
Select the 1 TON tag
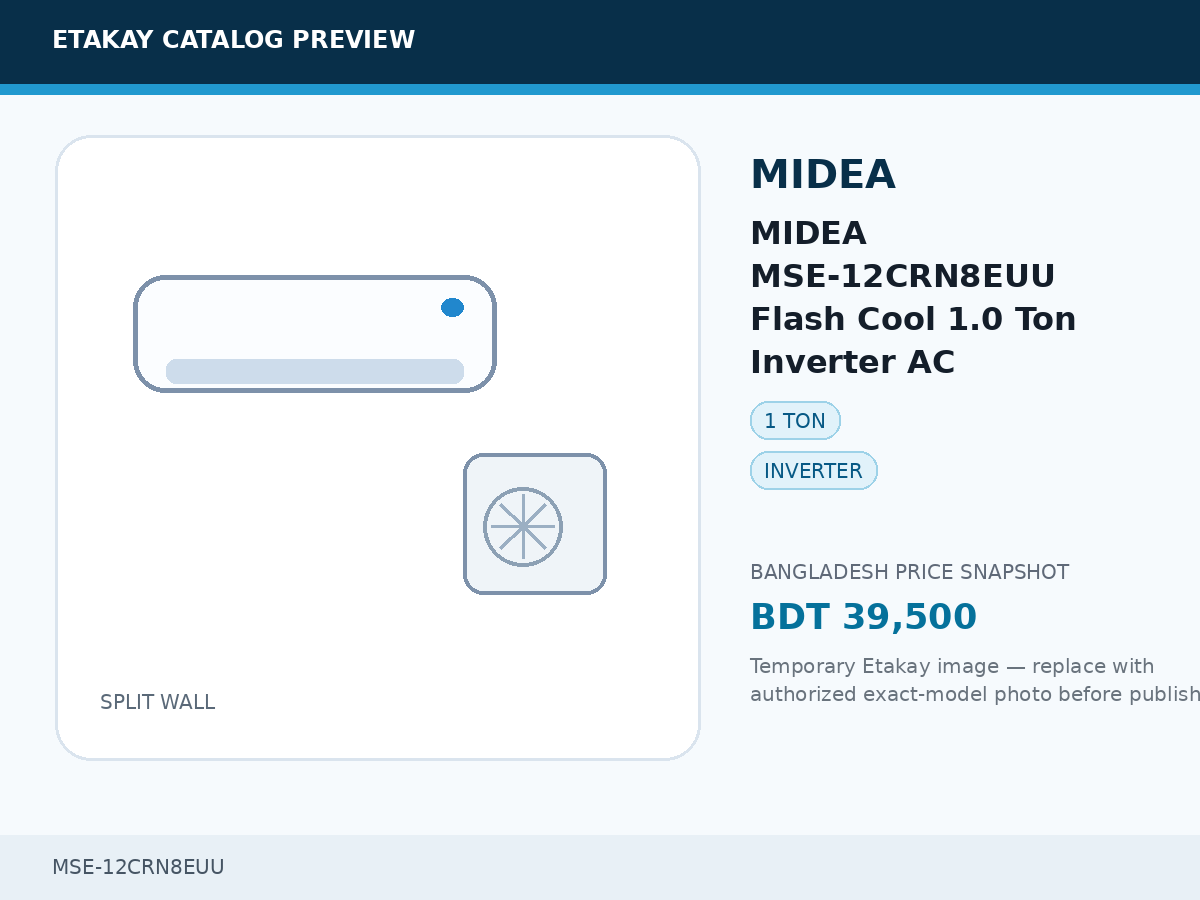(x=795, y=421)
